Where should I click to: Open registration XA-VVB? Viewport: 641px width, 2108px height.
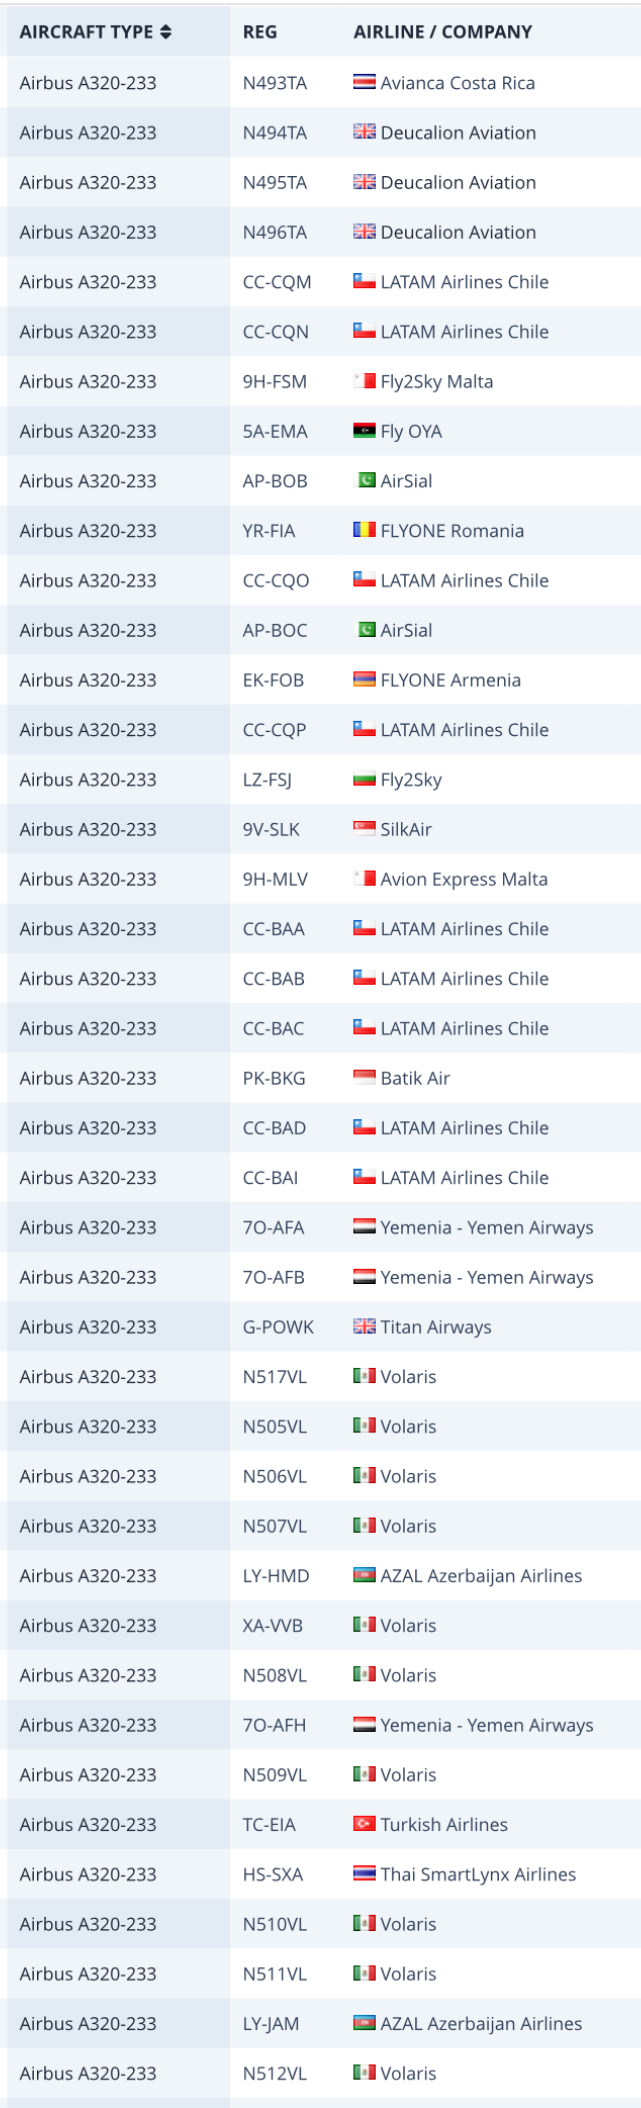[273, 1626]
